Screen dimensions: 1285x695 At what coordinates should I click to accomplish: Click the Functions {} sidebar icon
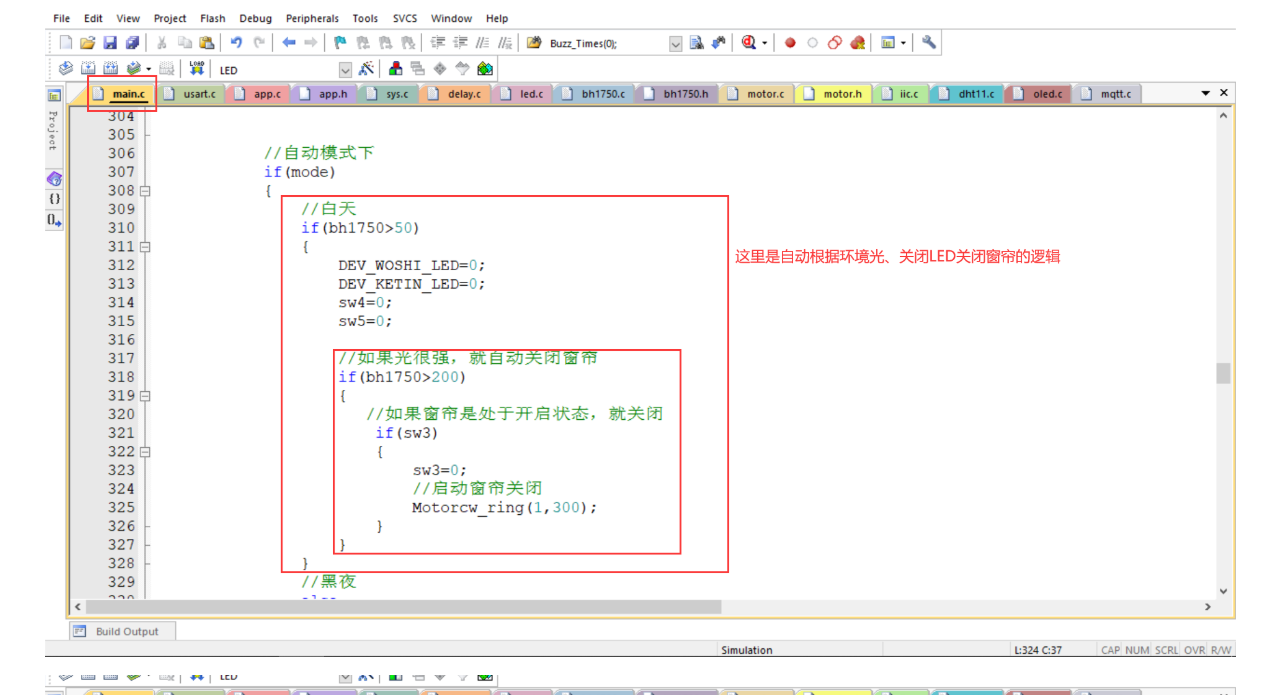[54, 198]
